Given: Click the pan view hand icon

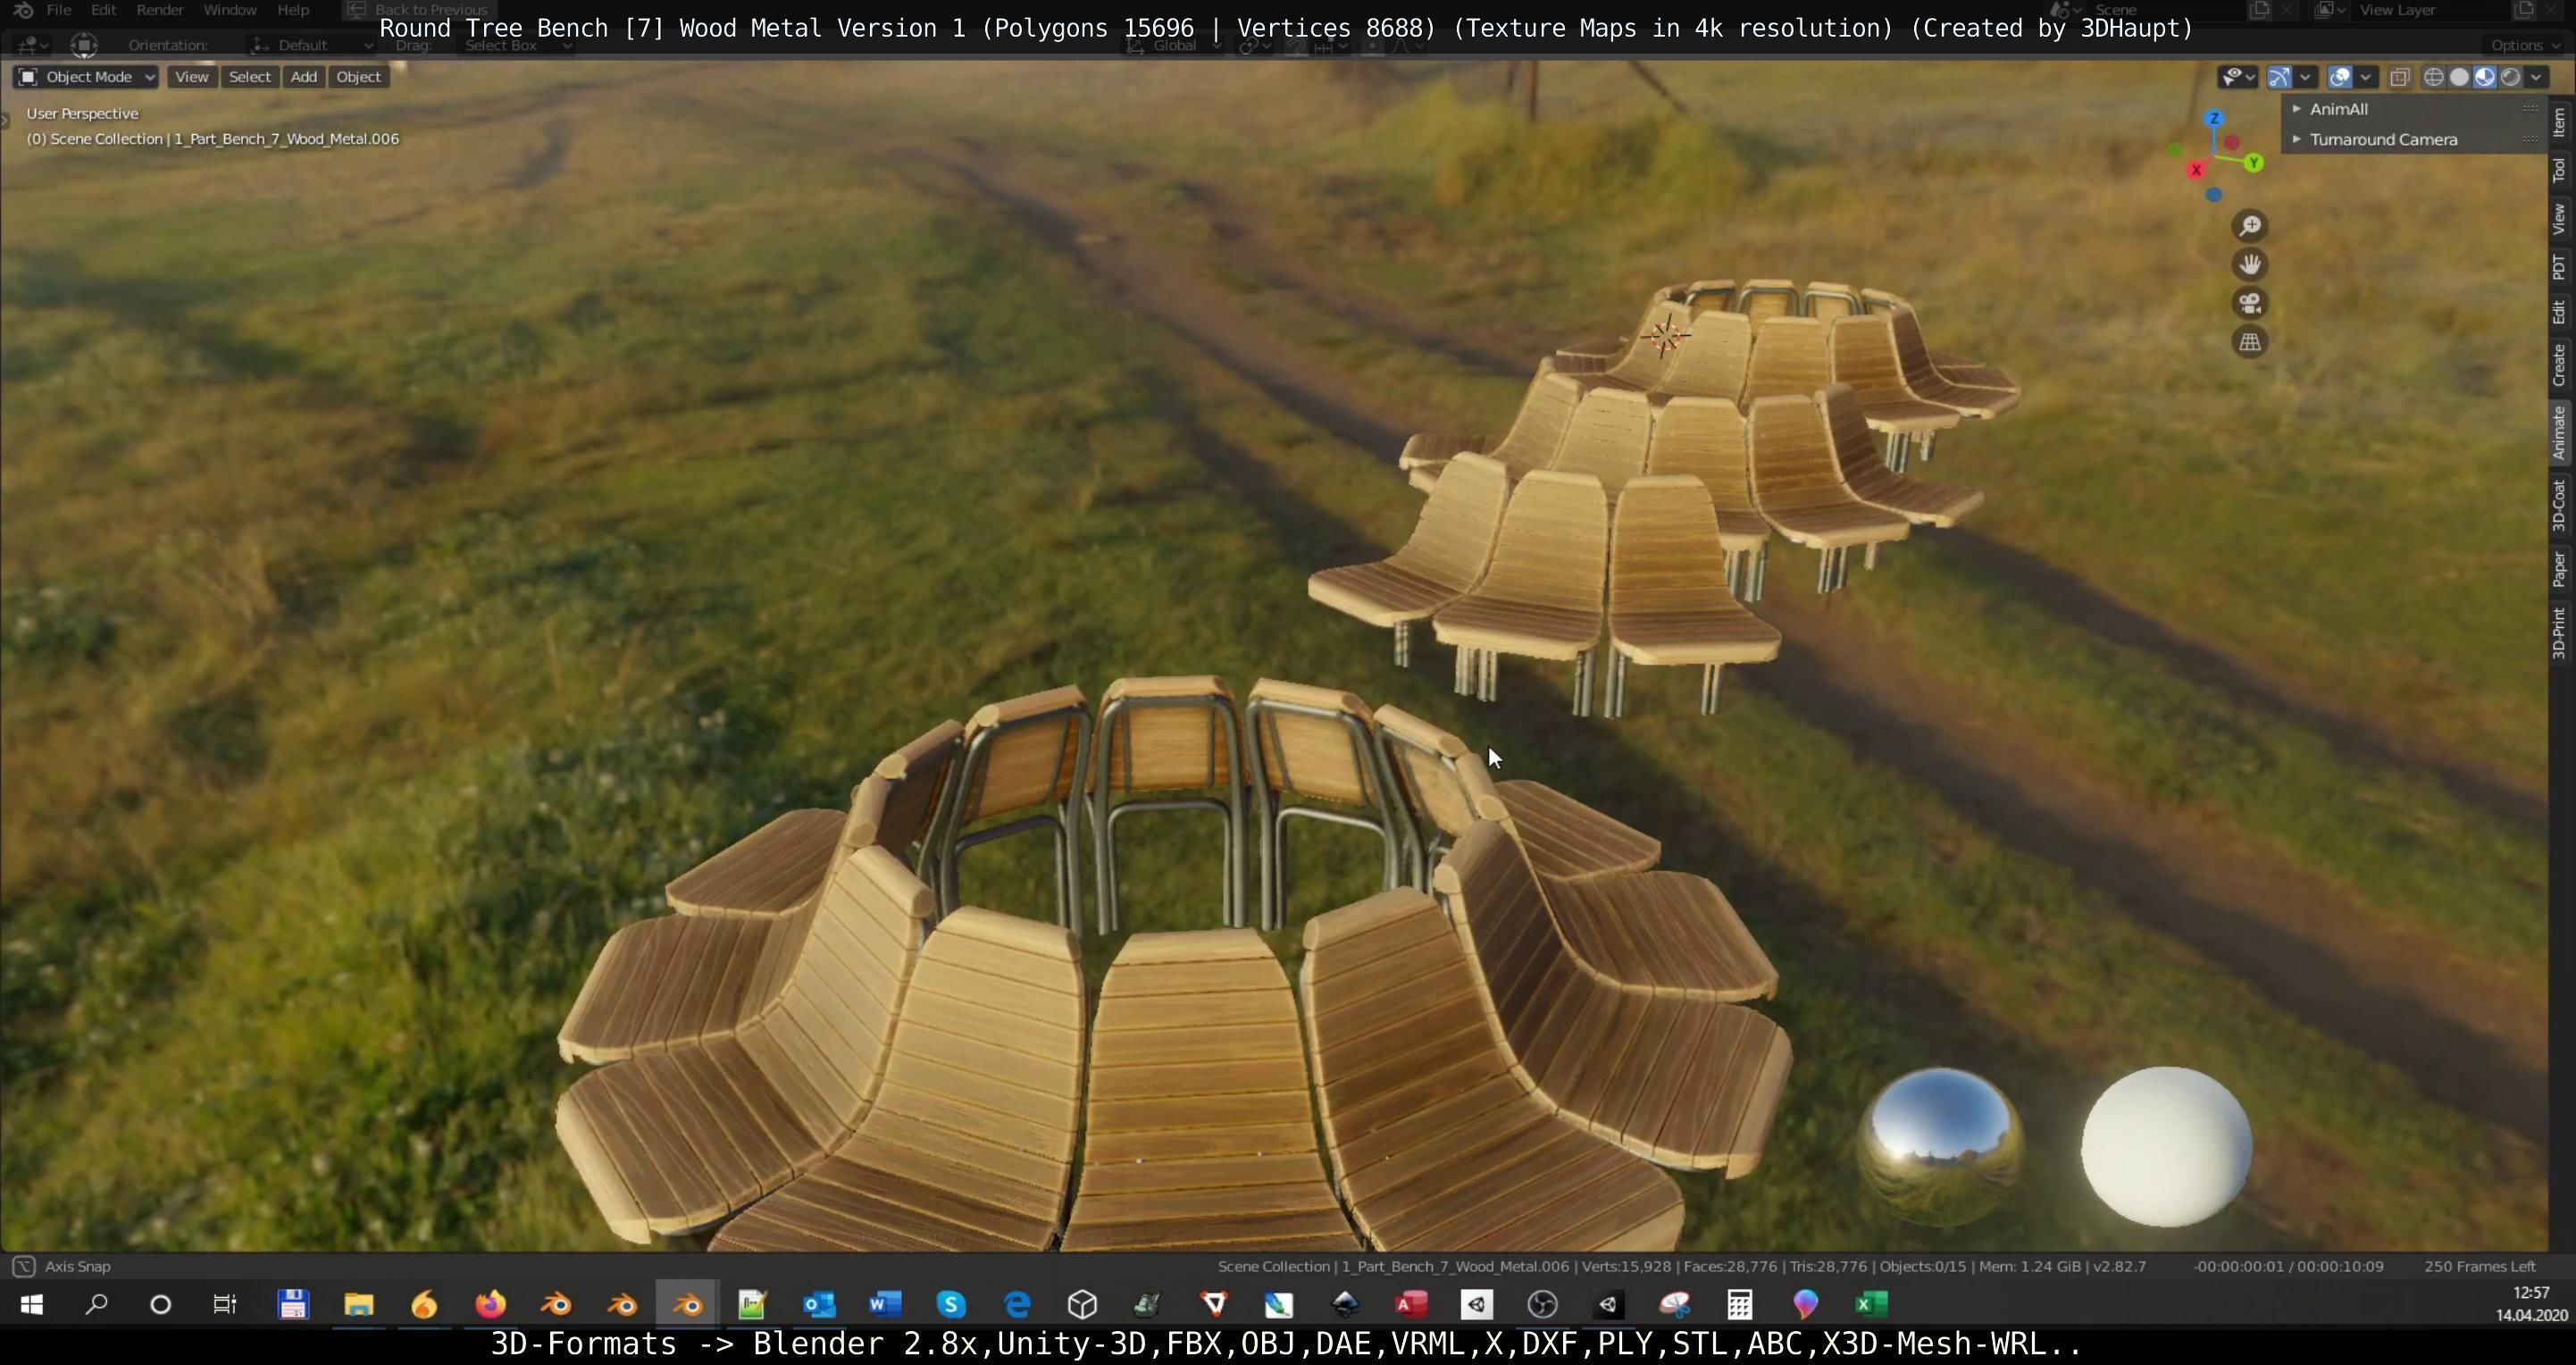Looking at the screenshot, I should tap(2249, 265).
